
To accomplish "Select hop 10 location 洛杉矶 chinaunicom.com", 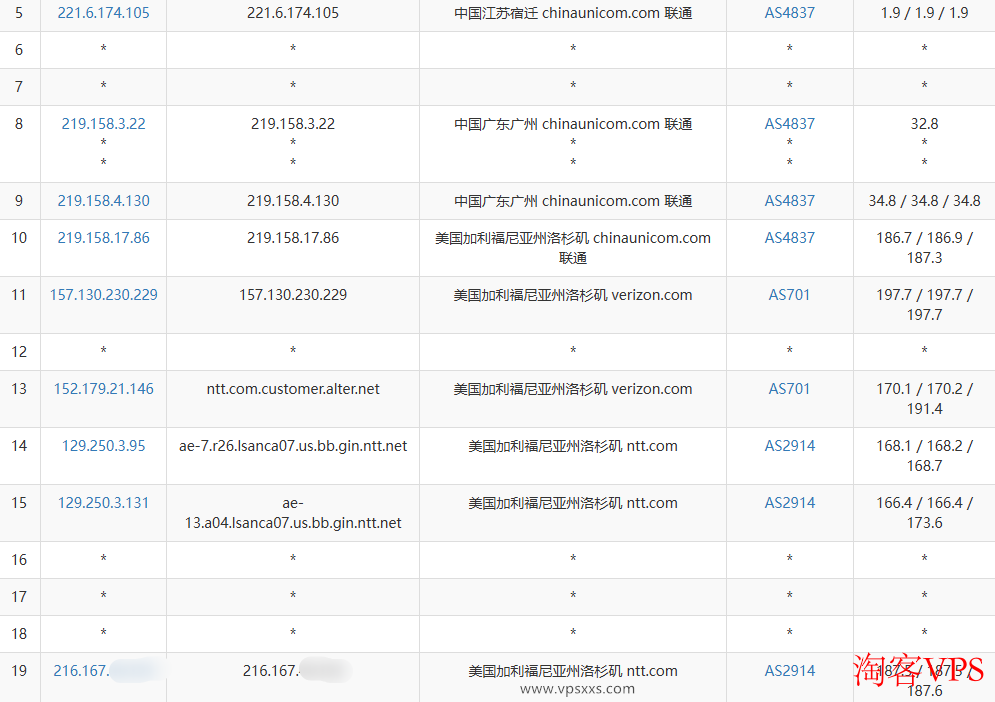I will 573,248.
